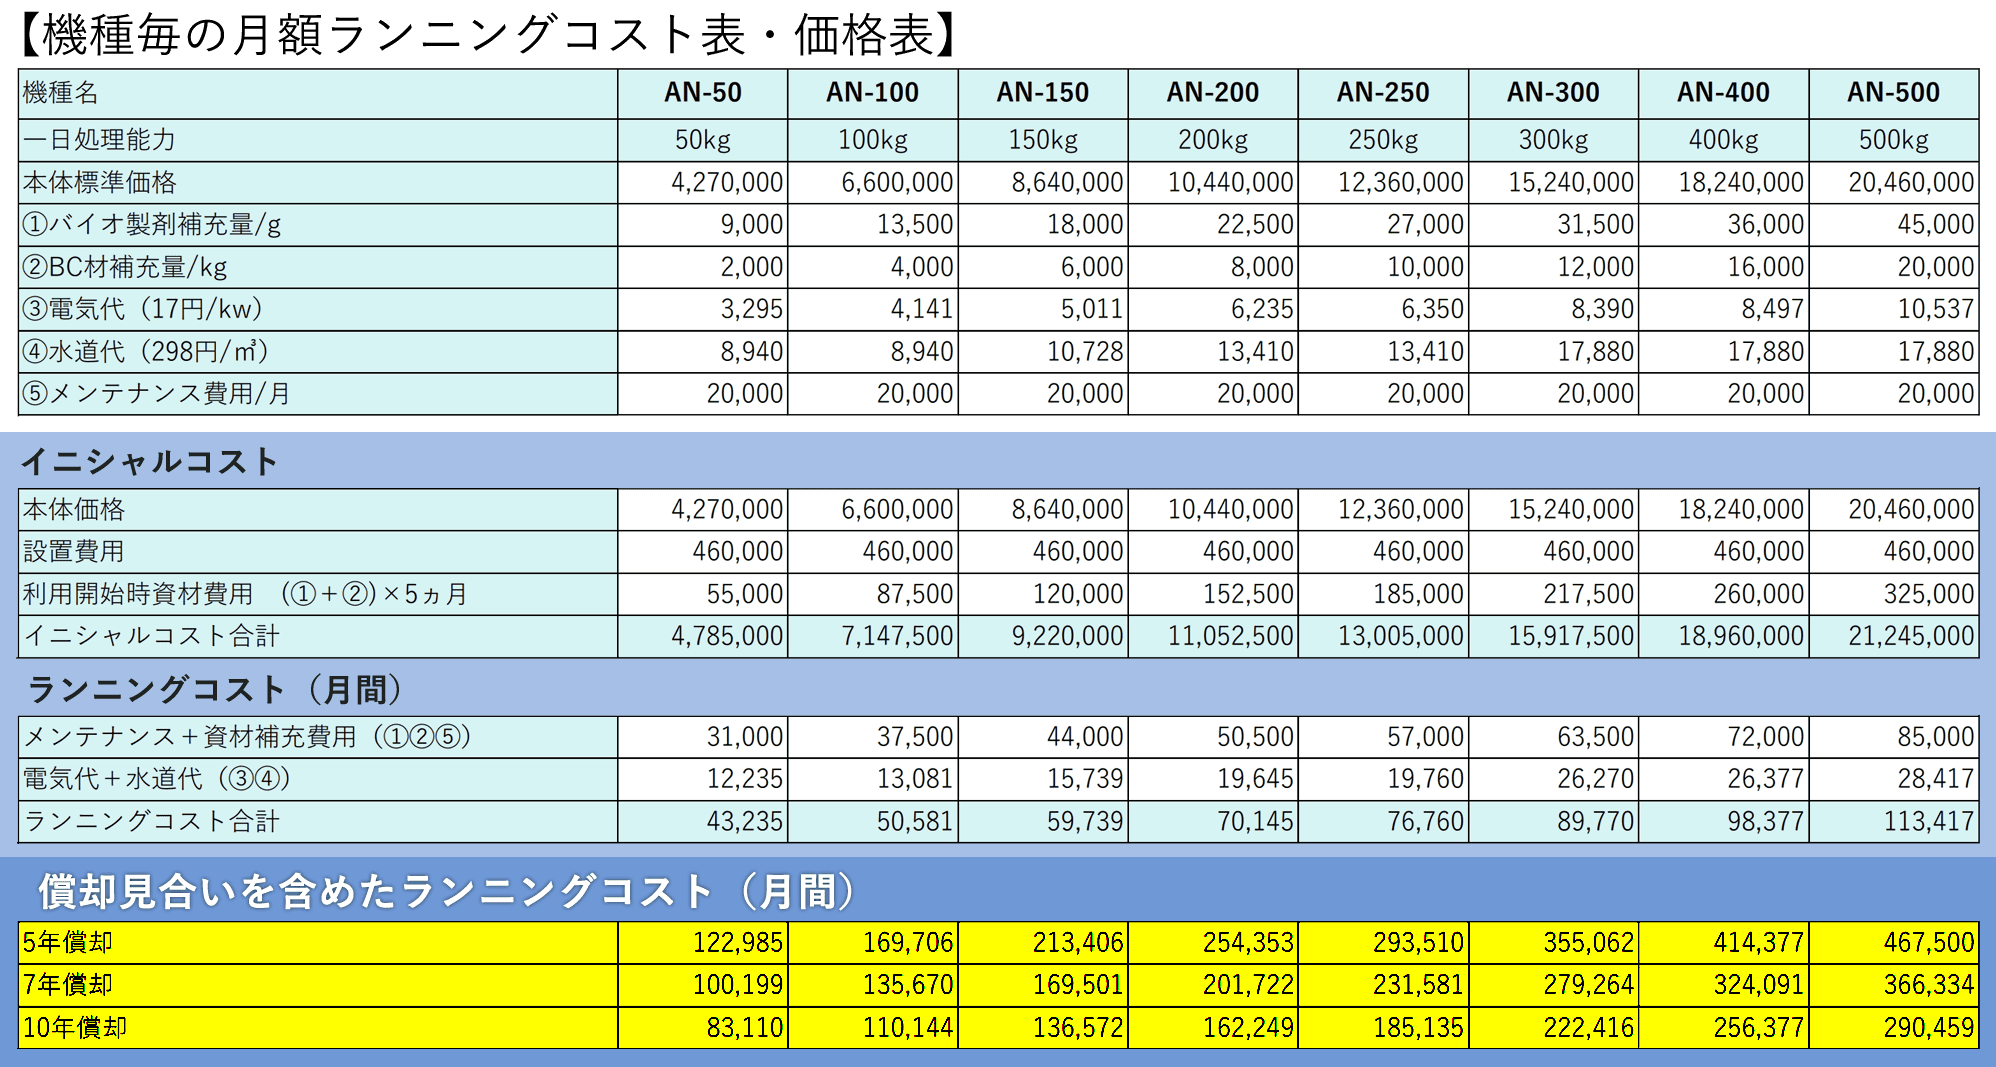This screenshot has height=1067, width=1996.
Task: Select the AN-100 column header
Action: [x=873, y=93]
